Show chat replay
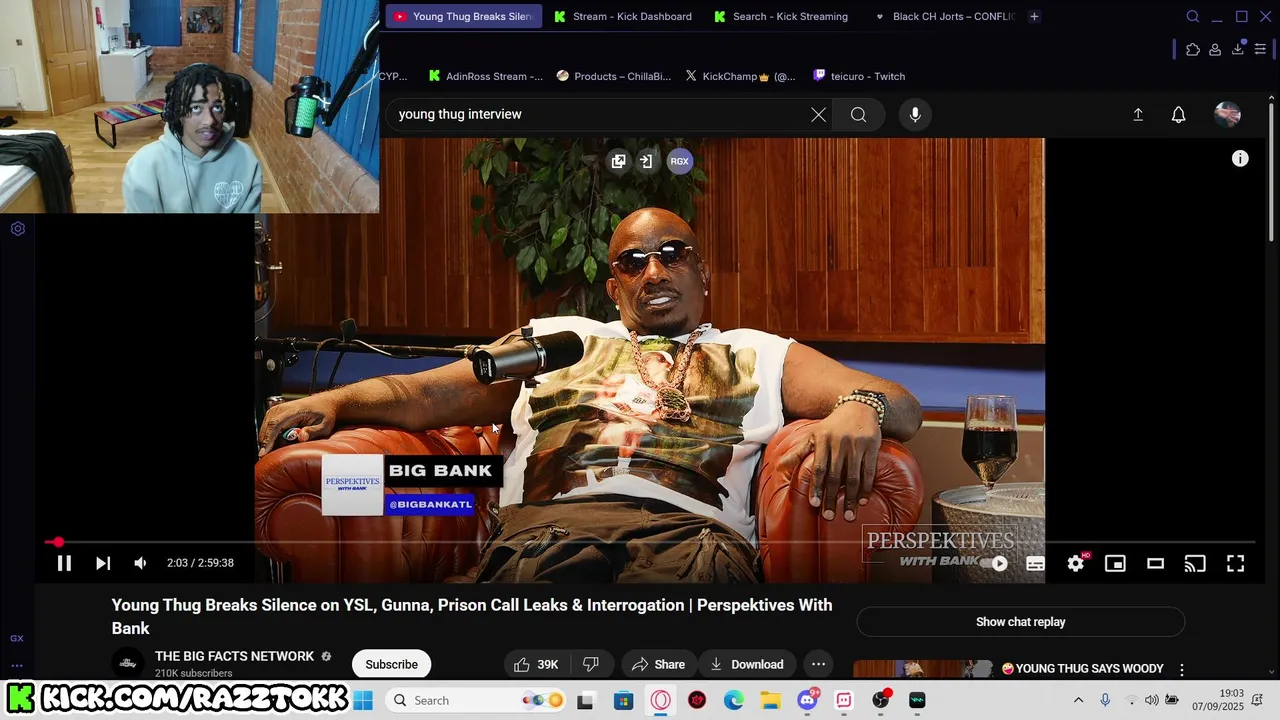Viewport: 1280px width, 720px height. 1020,622
